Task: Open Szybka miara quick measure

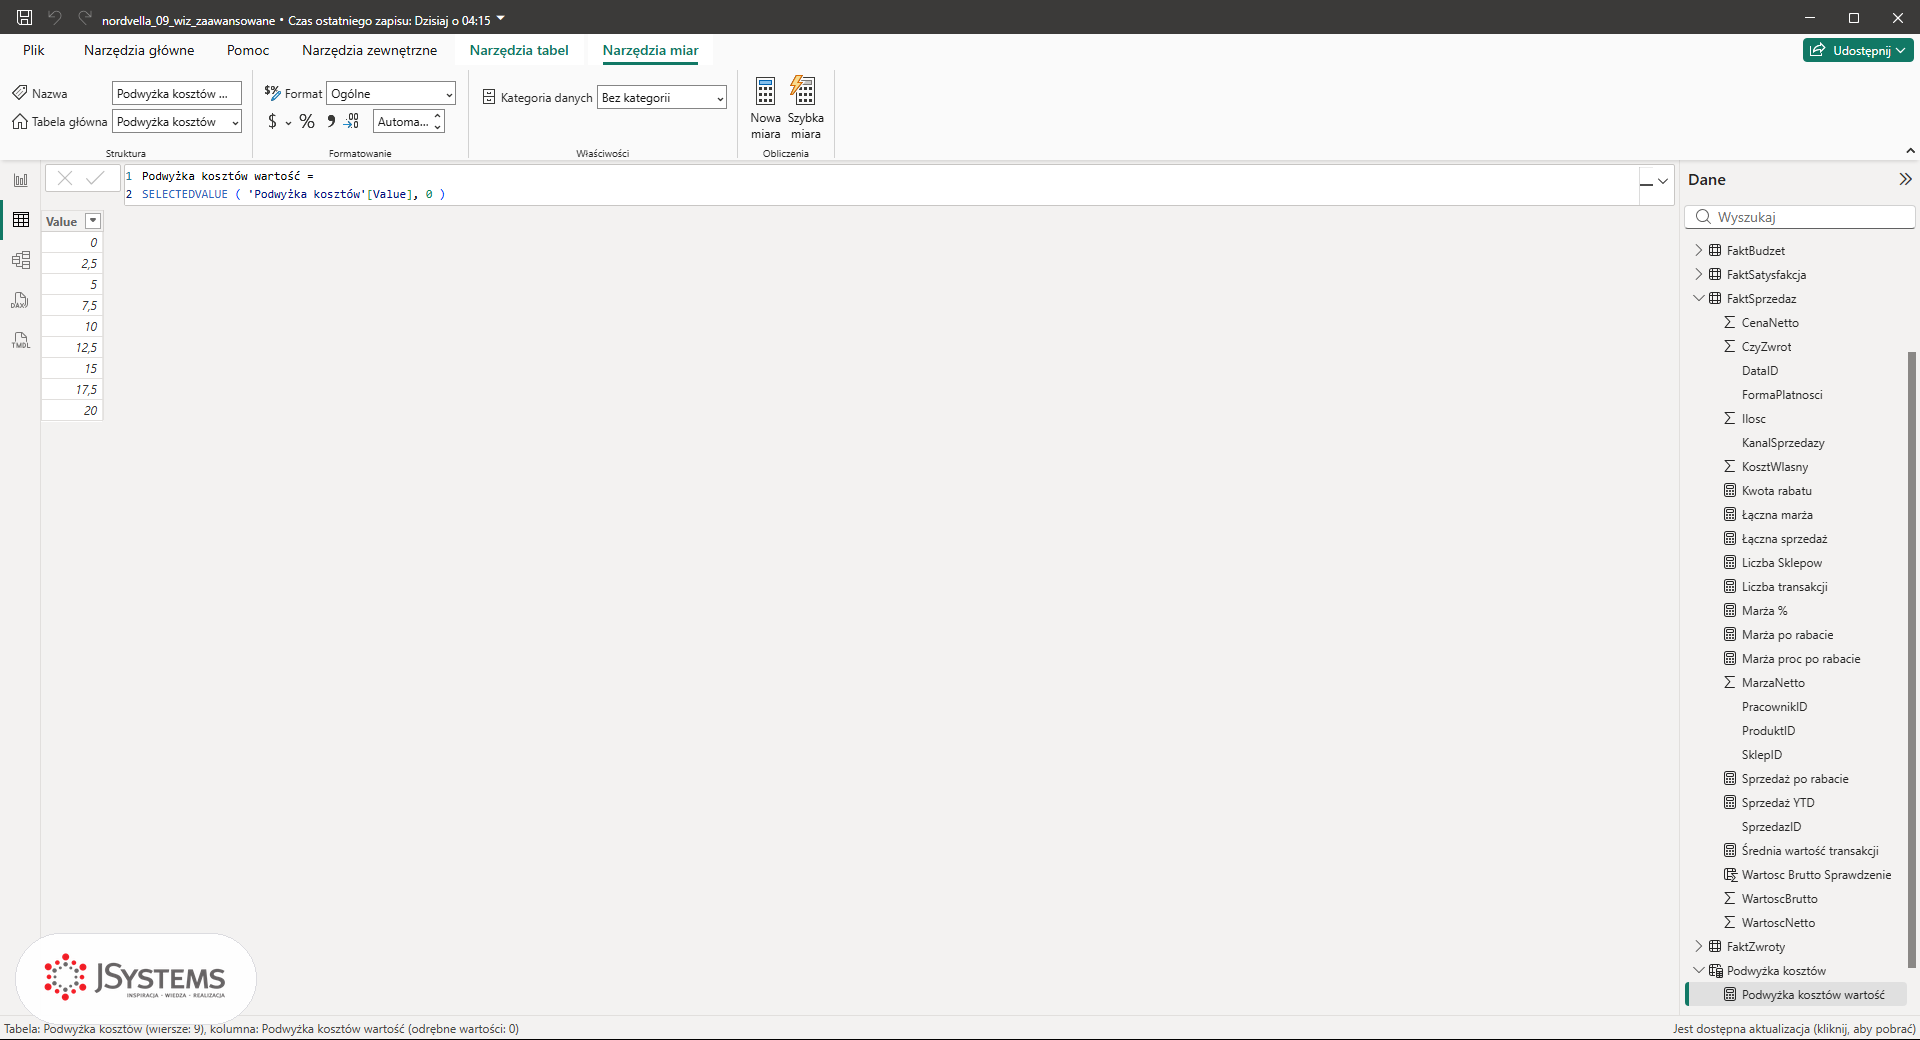Action: (x=805, y=108)
